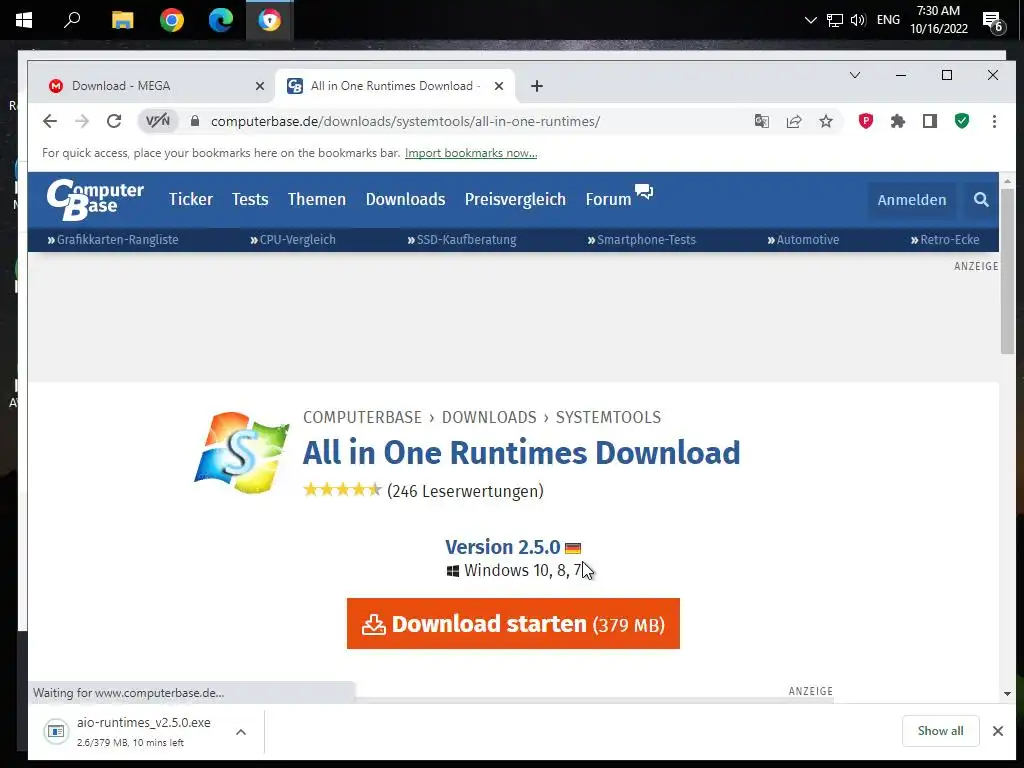Open the Preisvergleich menu item
This screenshot has height=768, width=1024.
click(515, 199)
